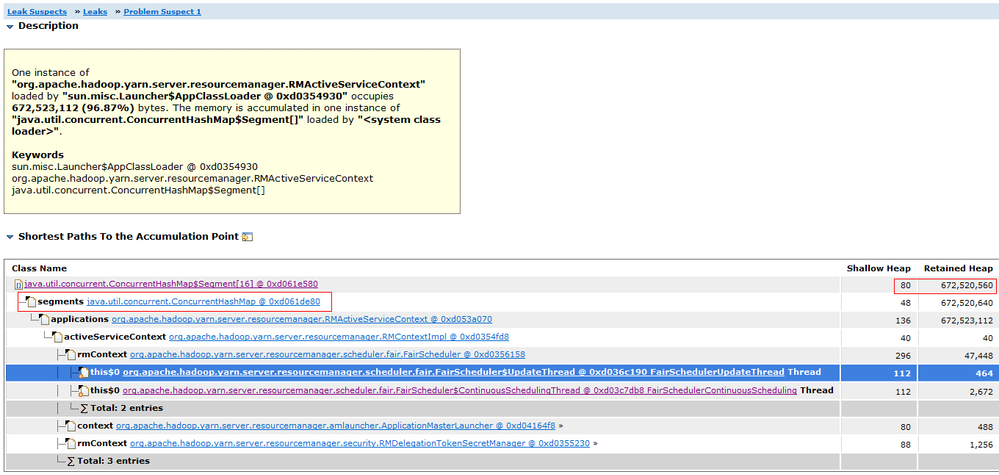999x475 pixels.
Task: Click retained heap value 1,256
Action: [x=982, y=444]
